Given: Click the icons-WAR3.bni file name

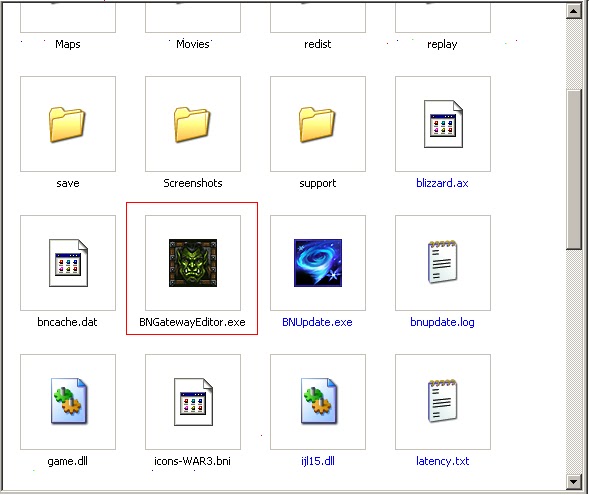Looking at the screenshot, I should click(x=192, y=461).
